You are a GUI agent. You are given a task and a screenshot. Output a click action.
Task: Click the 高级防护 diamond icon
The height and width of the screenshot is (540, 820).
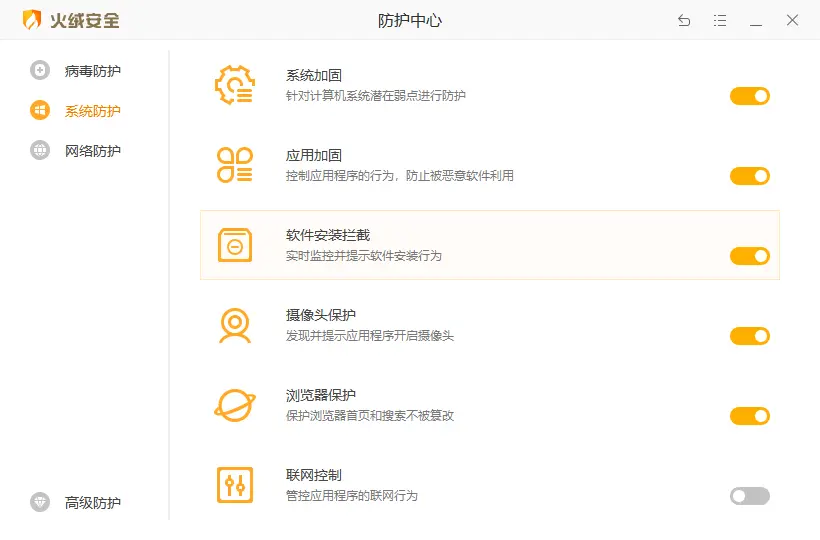tap(40, 502)
